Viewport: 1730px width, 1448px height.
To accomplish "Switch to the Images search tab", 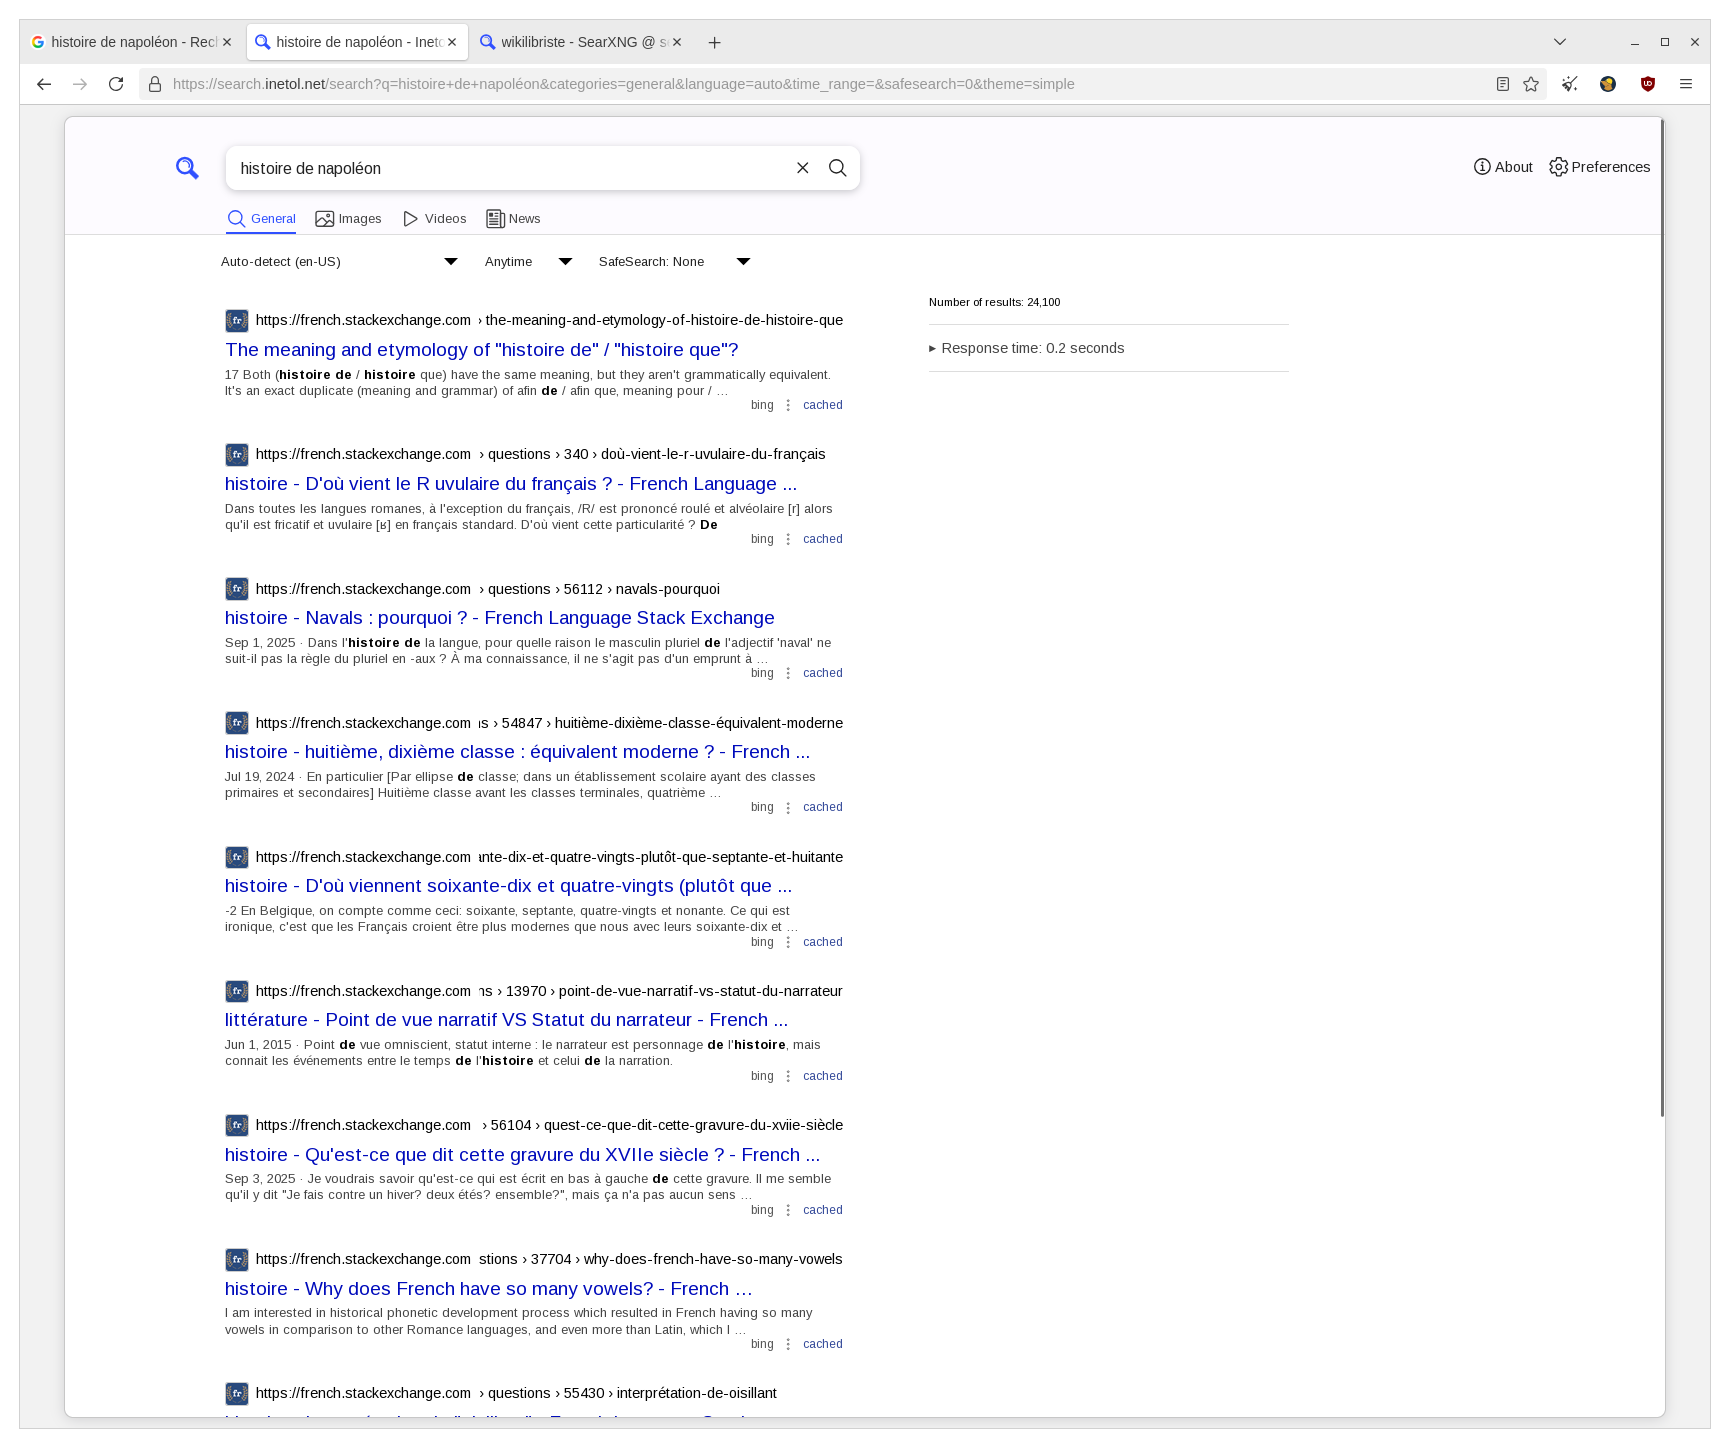I will [349, 218].
